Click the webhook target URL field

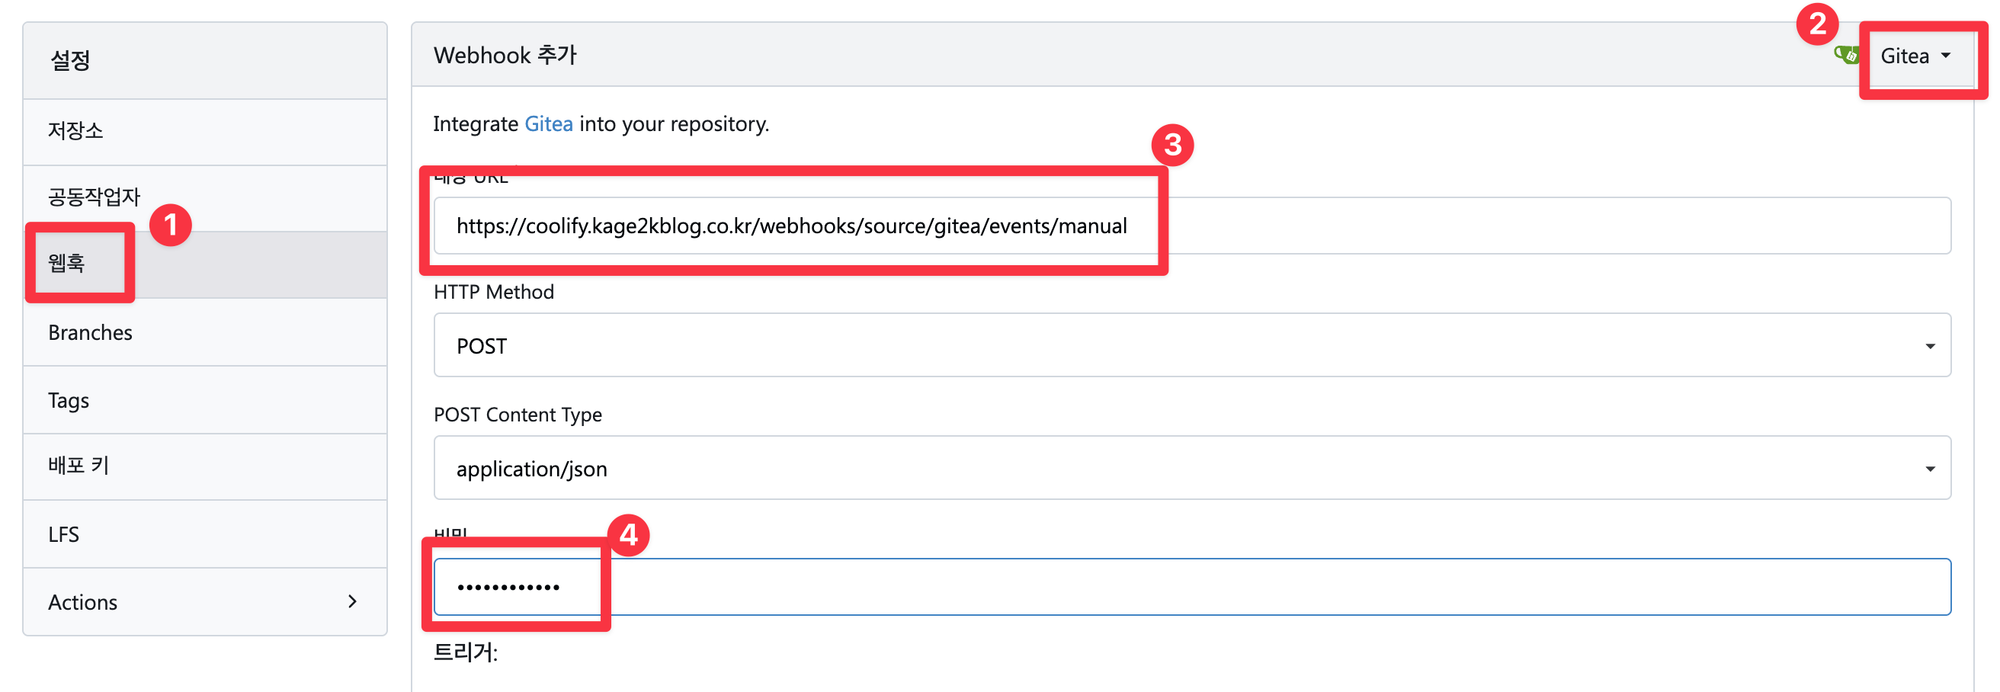click(x=1191, y=226)
